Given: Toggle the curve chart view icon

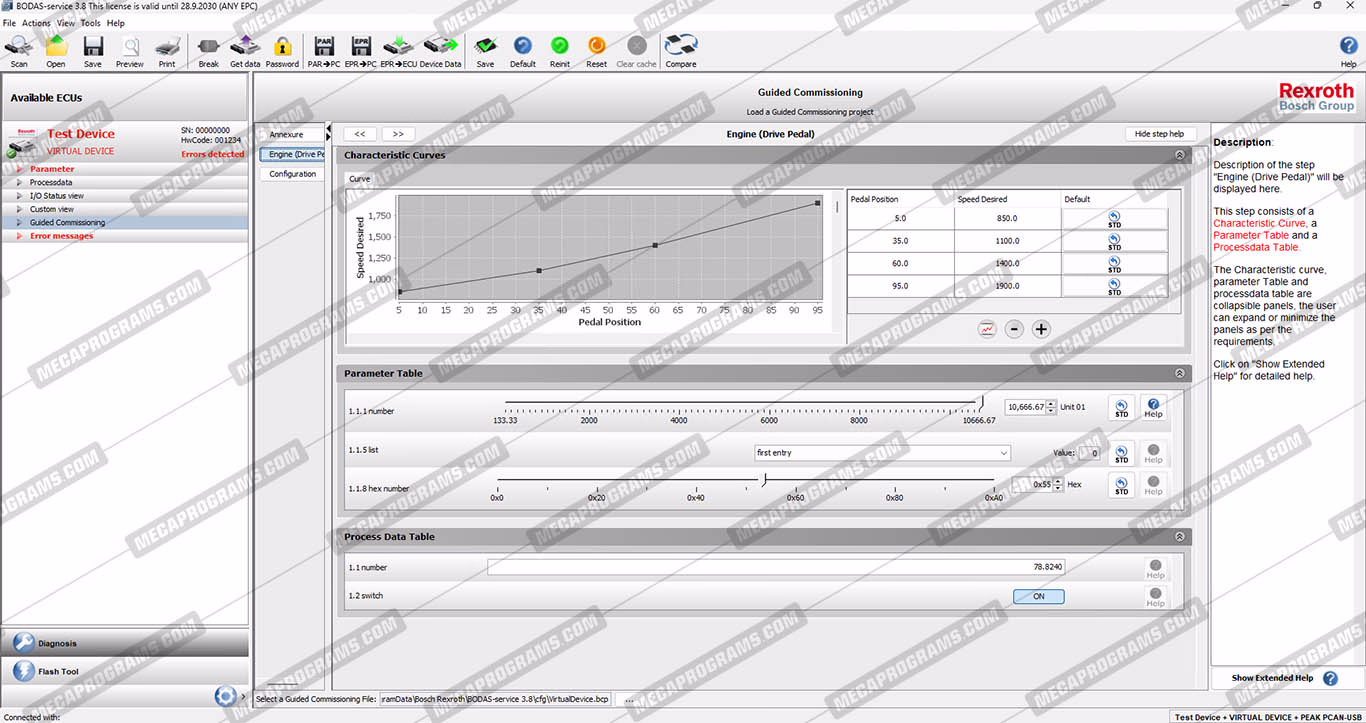Looking at the screenshot, I should 987,329.
